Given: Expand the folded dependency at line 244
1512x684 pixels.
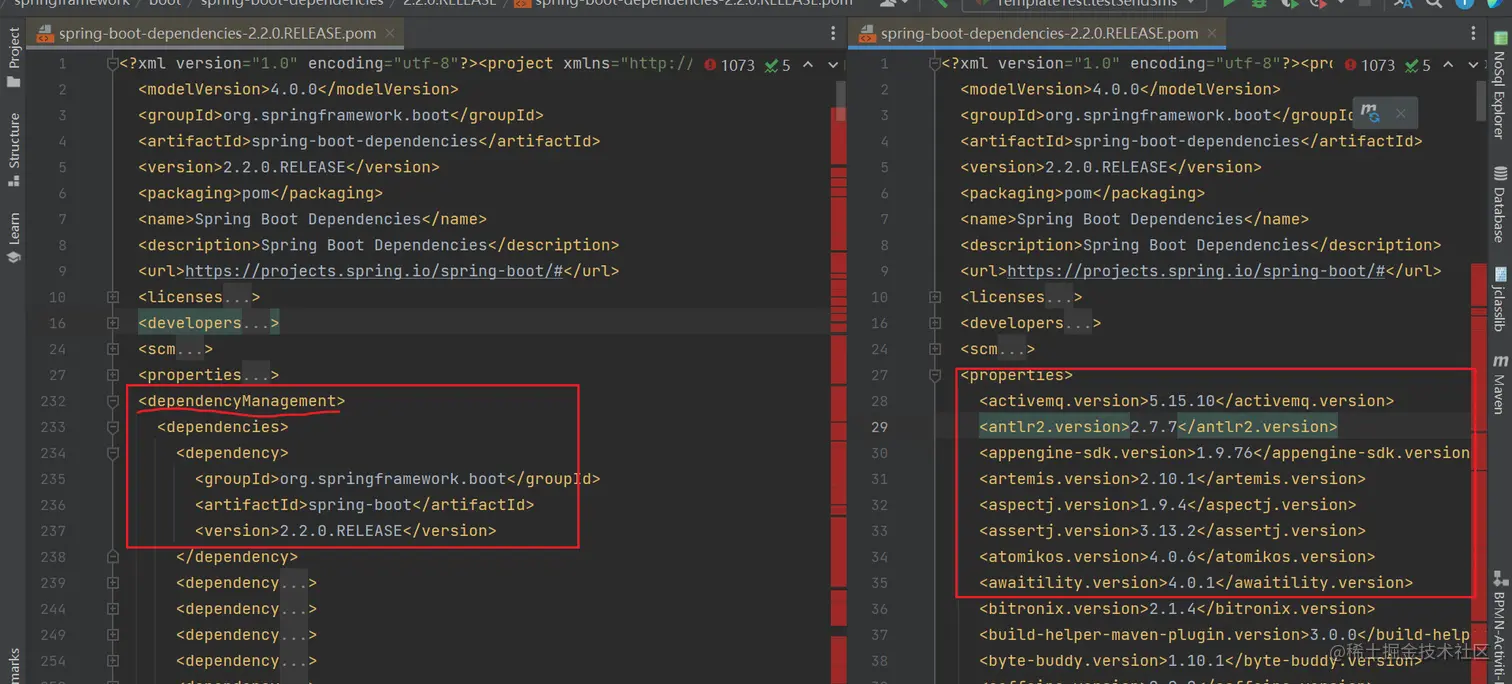Looking at the screenshot, I should (x=113, y=609).
